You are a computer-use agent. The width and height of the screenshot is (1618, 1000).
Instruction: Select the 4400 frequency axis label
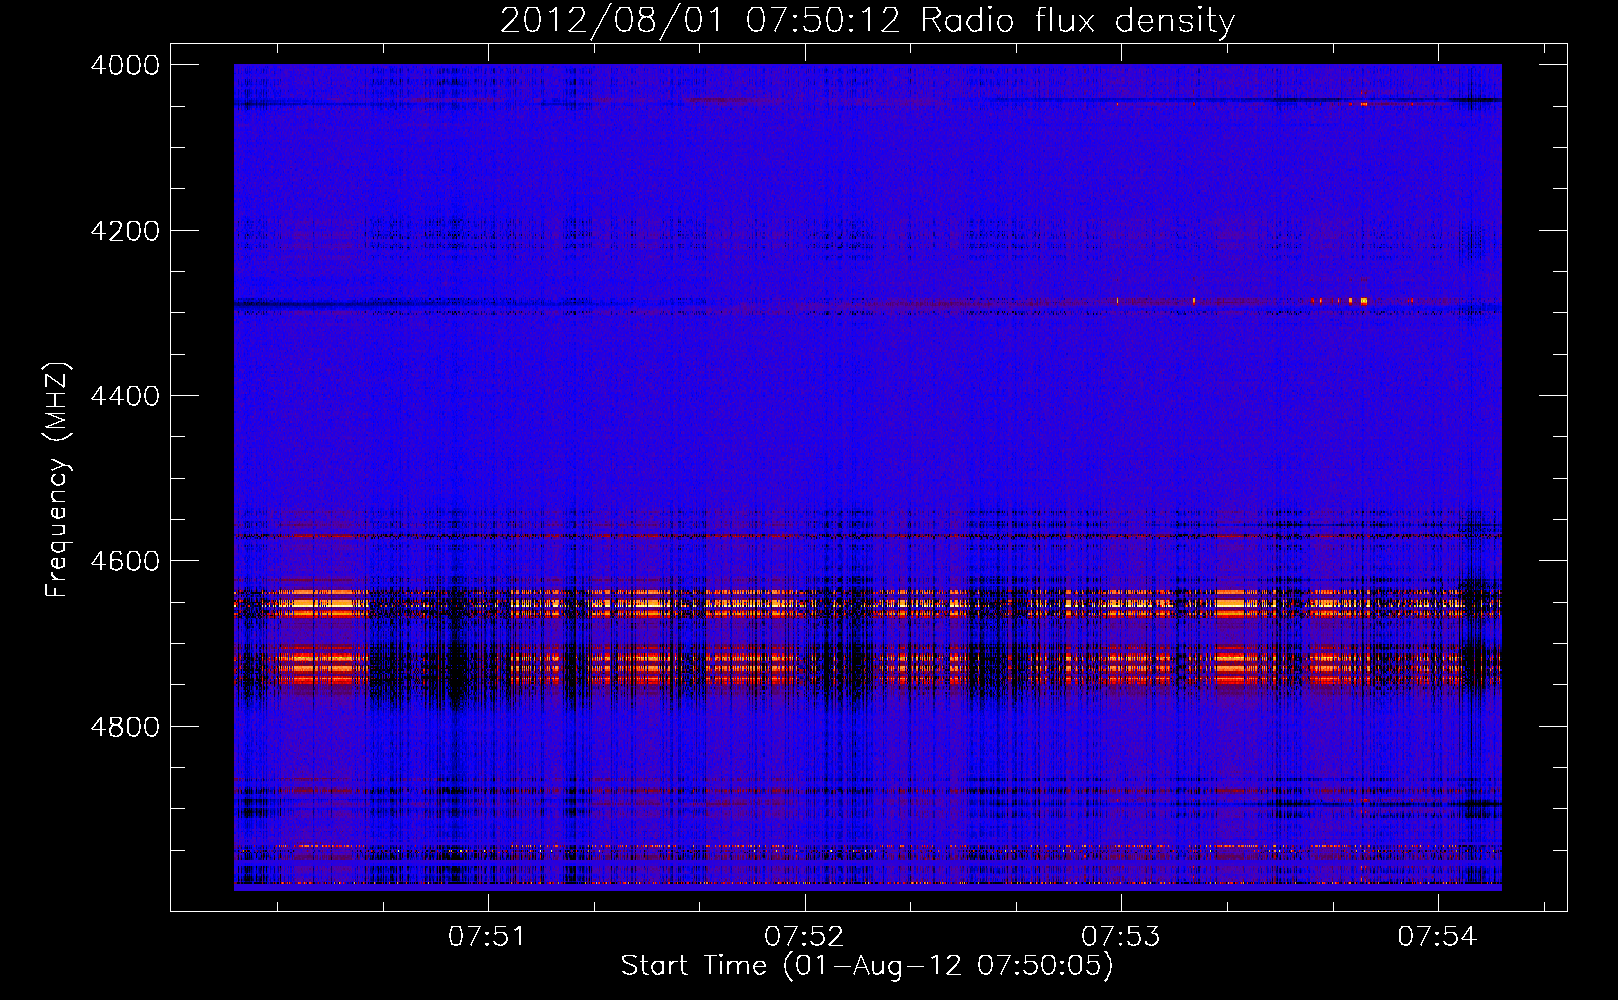[125, 396]
